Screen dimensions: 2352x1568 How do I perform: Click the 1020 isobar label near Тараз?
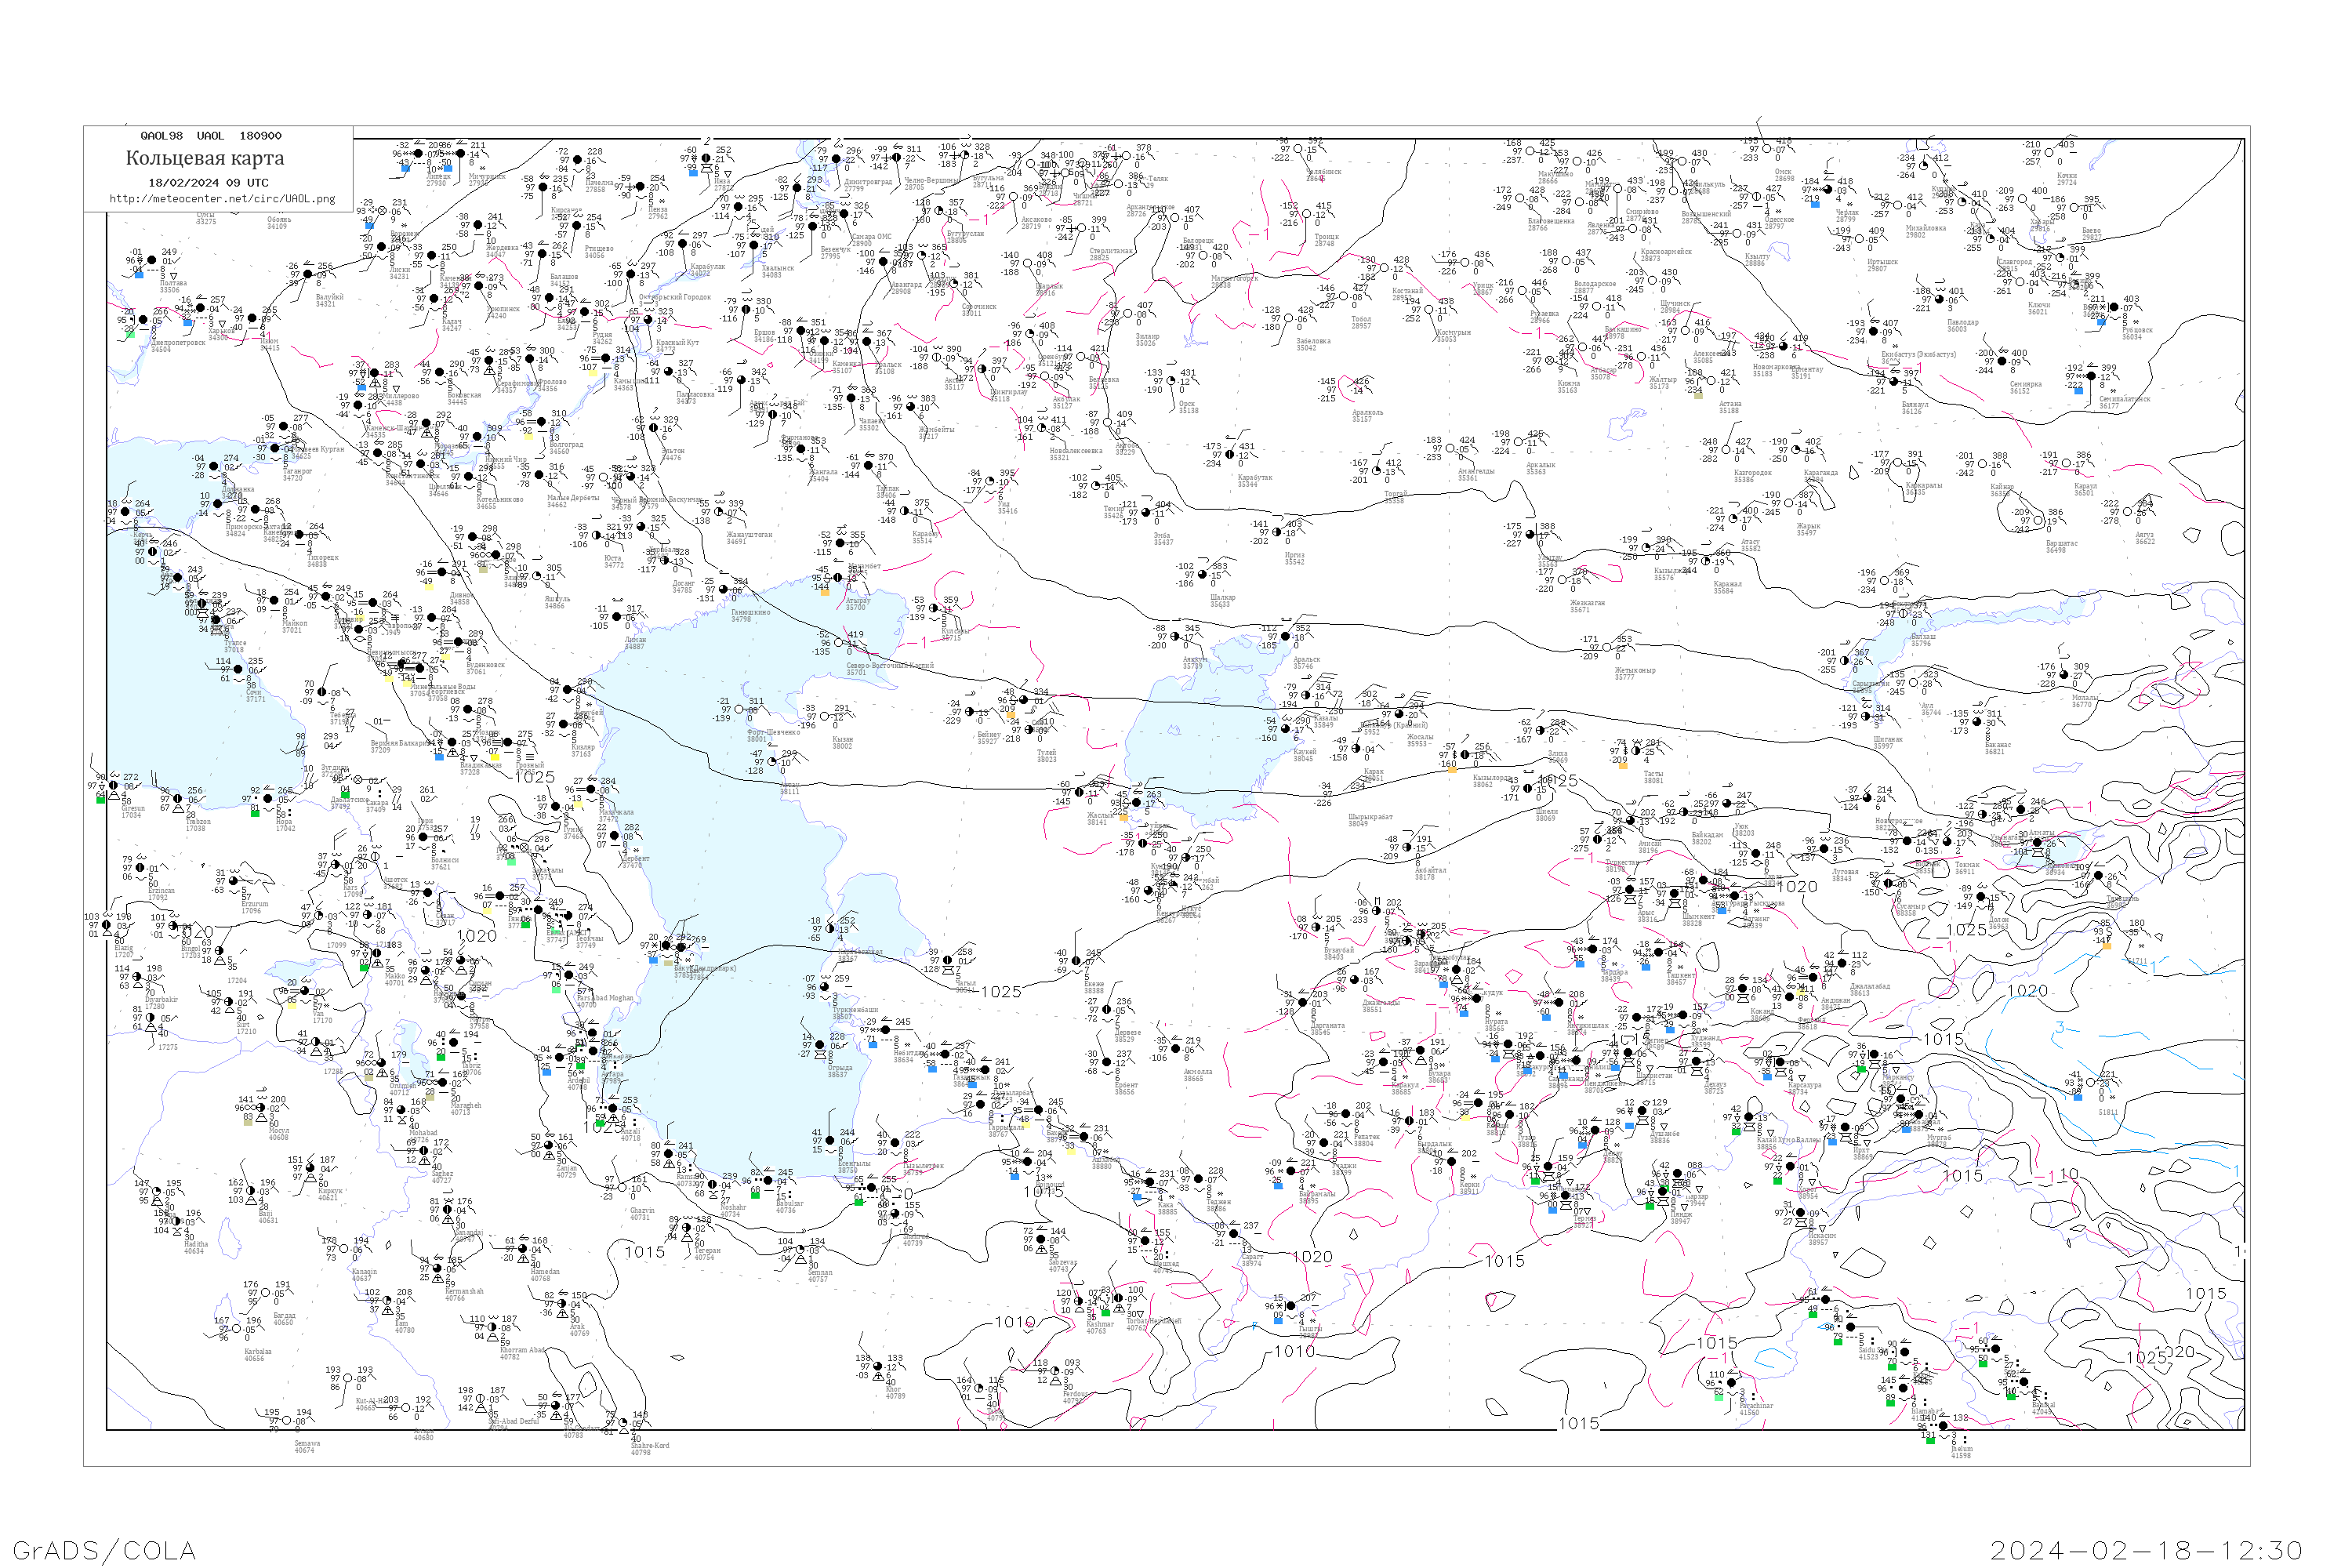point(1796,886)
